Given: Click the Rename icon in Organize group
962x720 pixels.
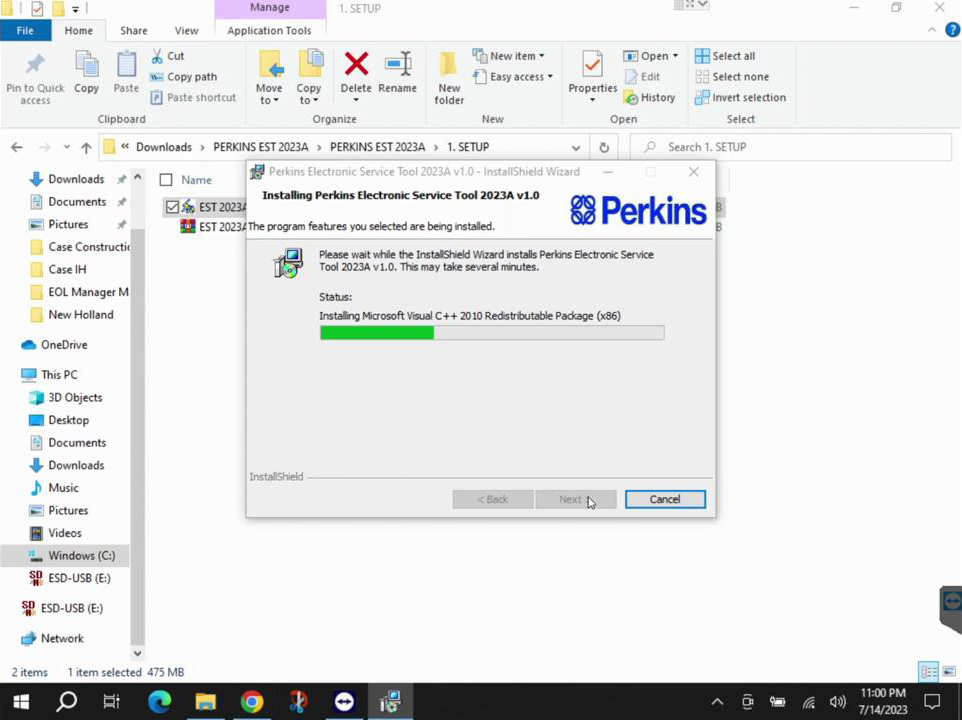Looking at the screenshot, I should point(398,64).
